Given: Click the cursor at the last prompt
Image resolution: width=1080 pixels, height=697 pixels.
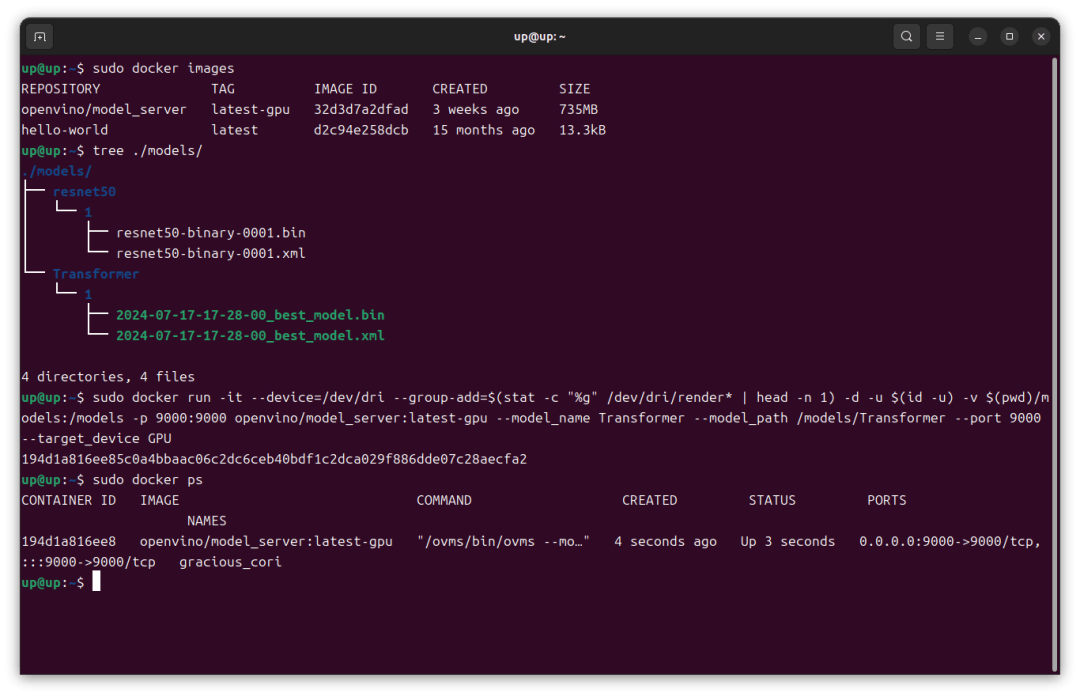Looking at the screenshot, I should tap(96, 582).
